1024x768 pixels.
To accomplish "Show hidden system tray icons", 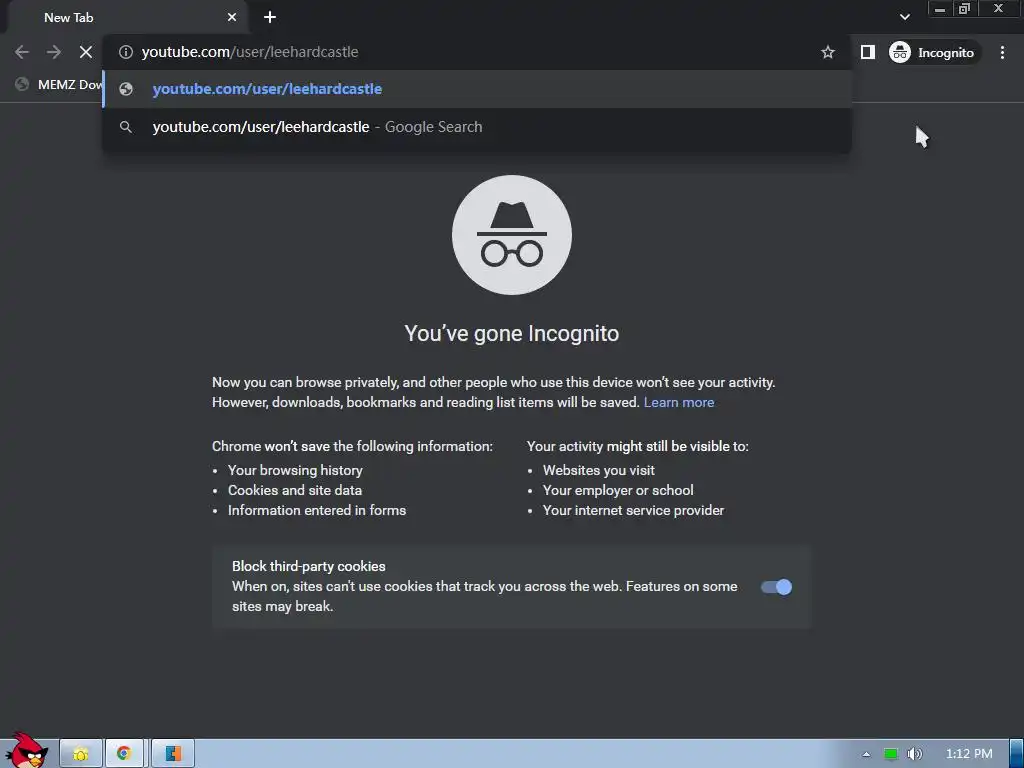I will click(866, 754).
